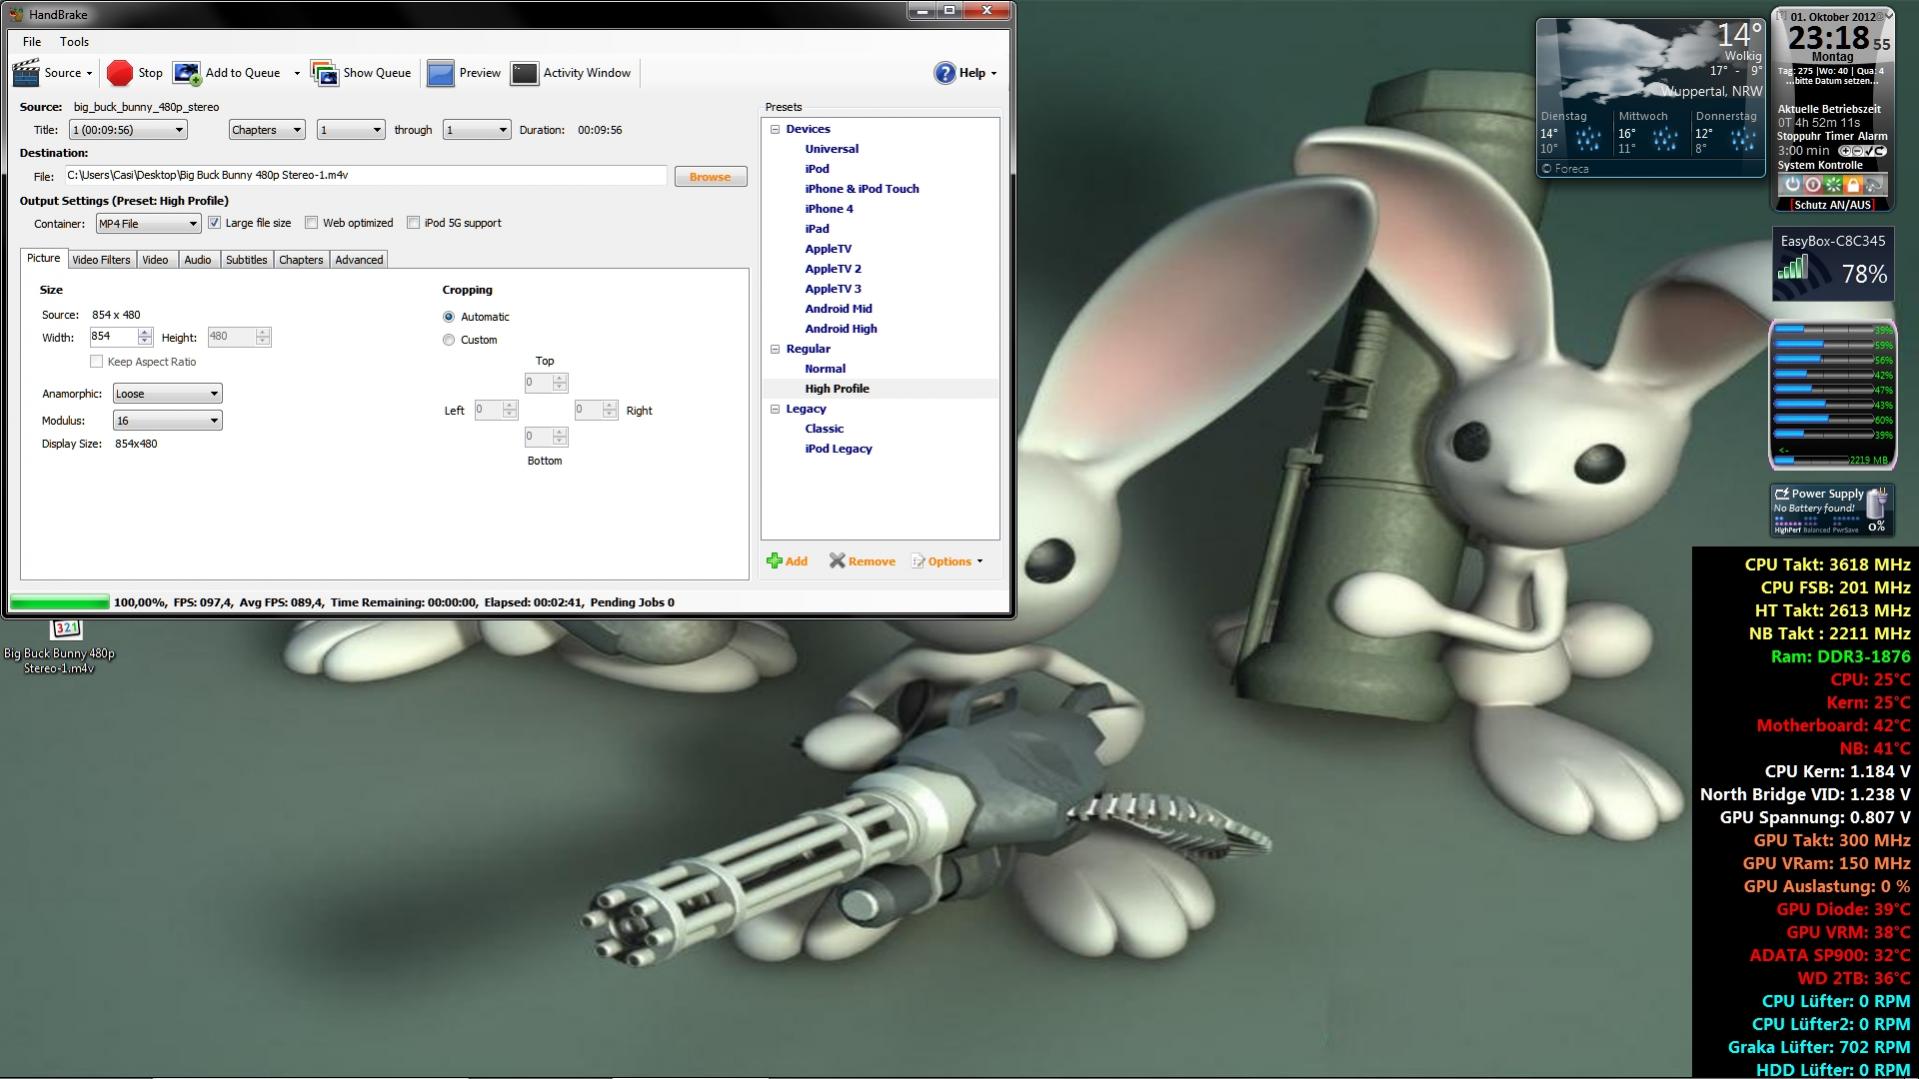Select the High Profile preset
1919x1079 pixels.
(837, 389)
